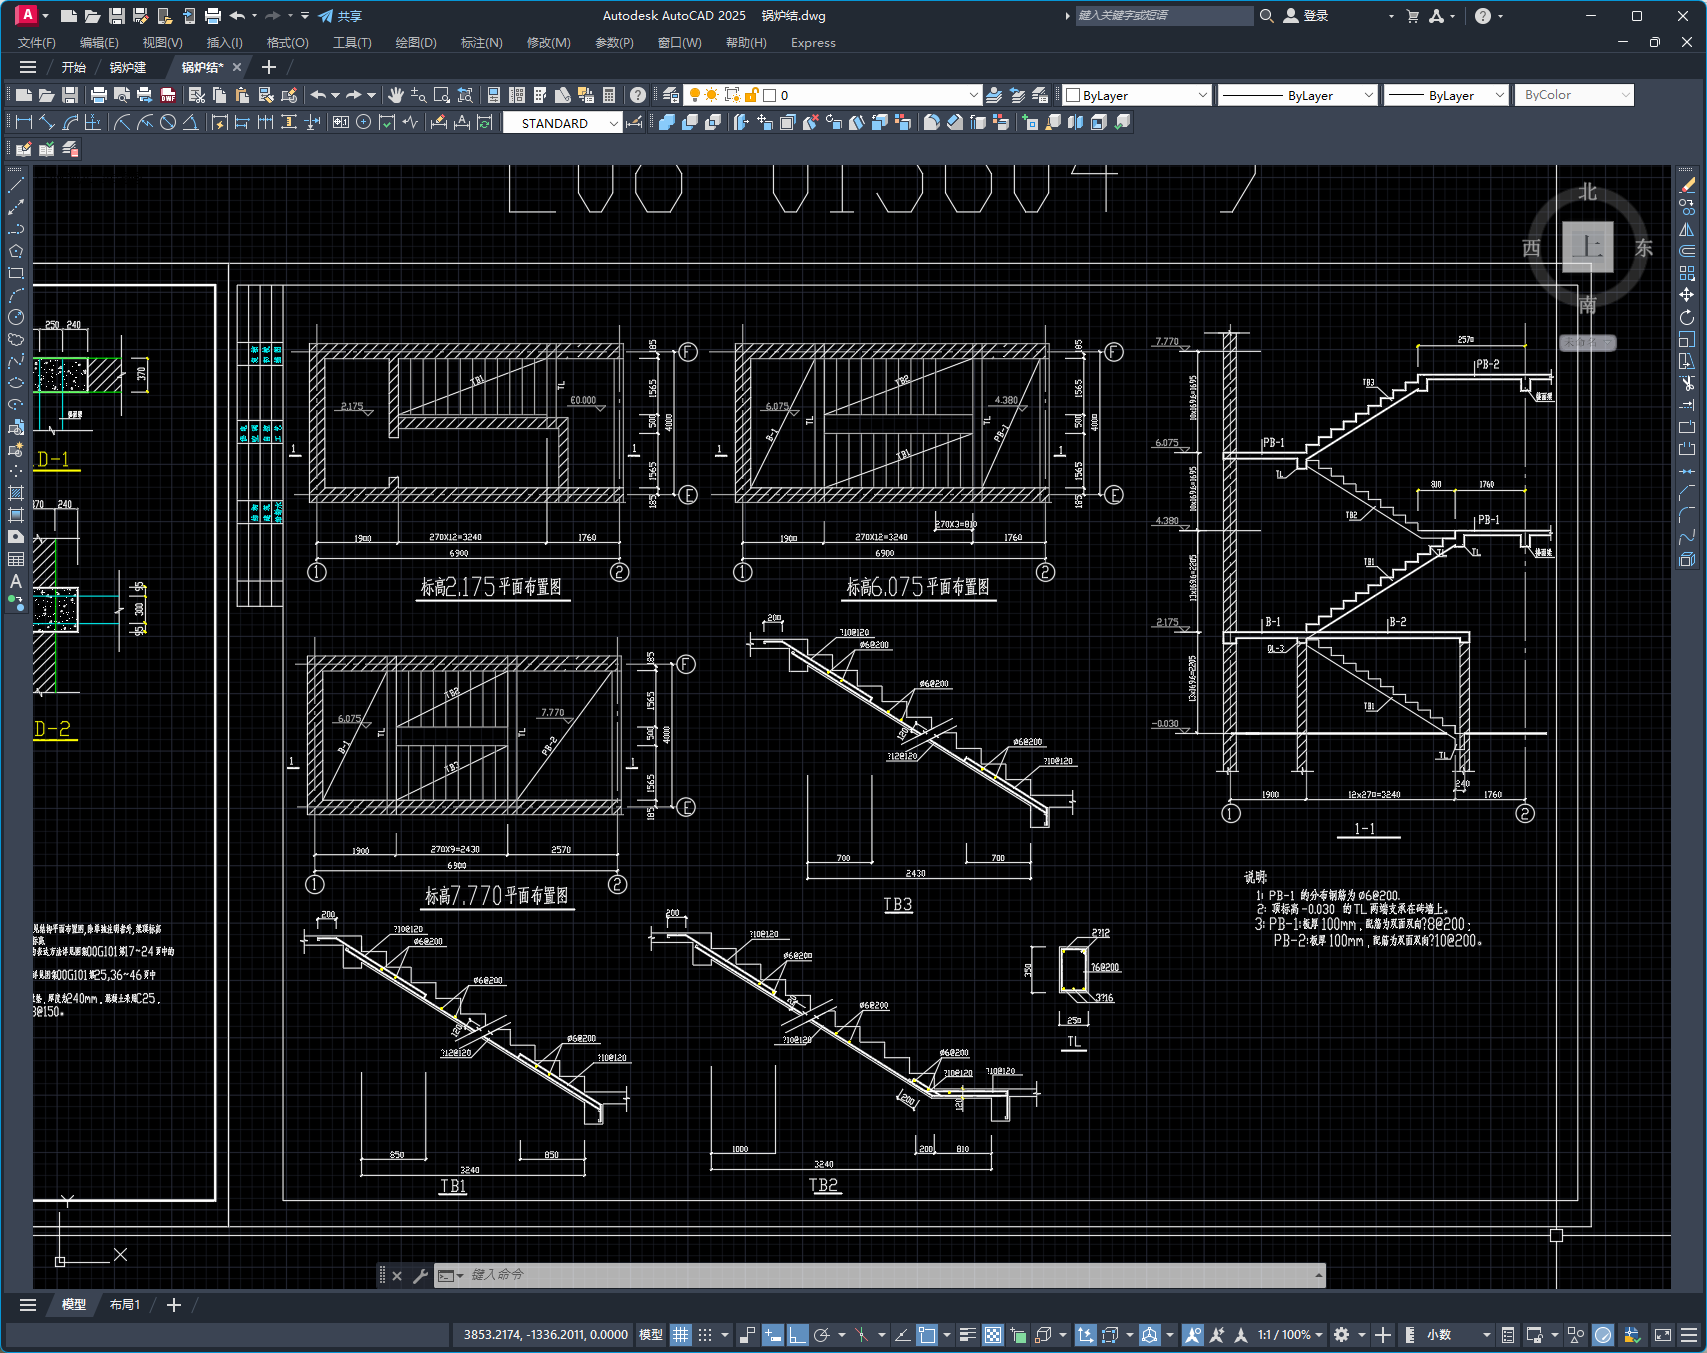The image size is (1707, 1353).
Task: Open the STANDARD dimension style dropdown
Action: (613, 123)
